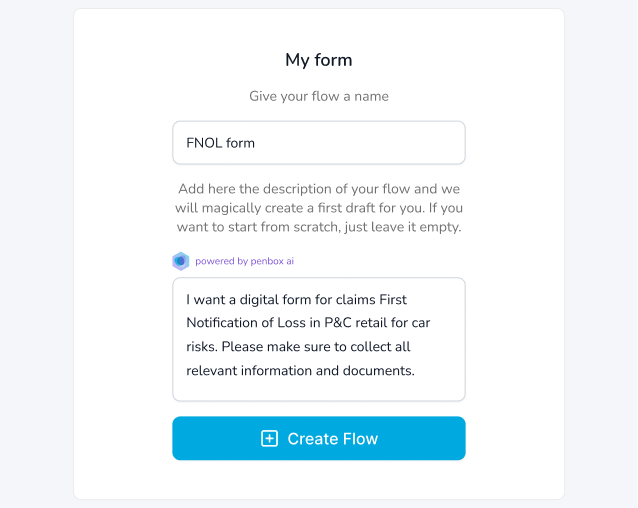The height and width of the screenshot is (508, 638).
Task: Place cursor in risks. Please make sure line
Action: [x=298, y=347]
